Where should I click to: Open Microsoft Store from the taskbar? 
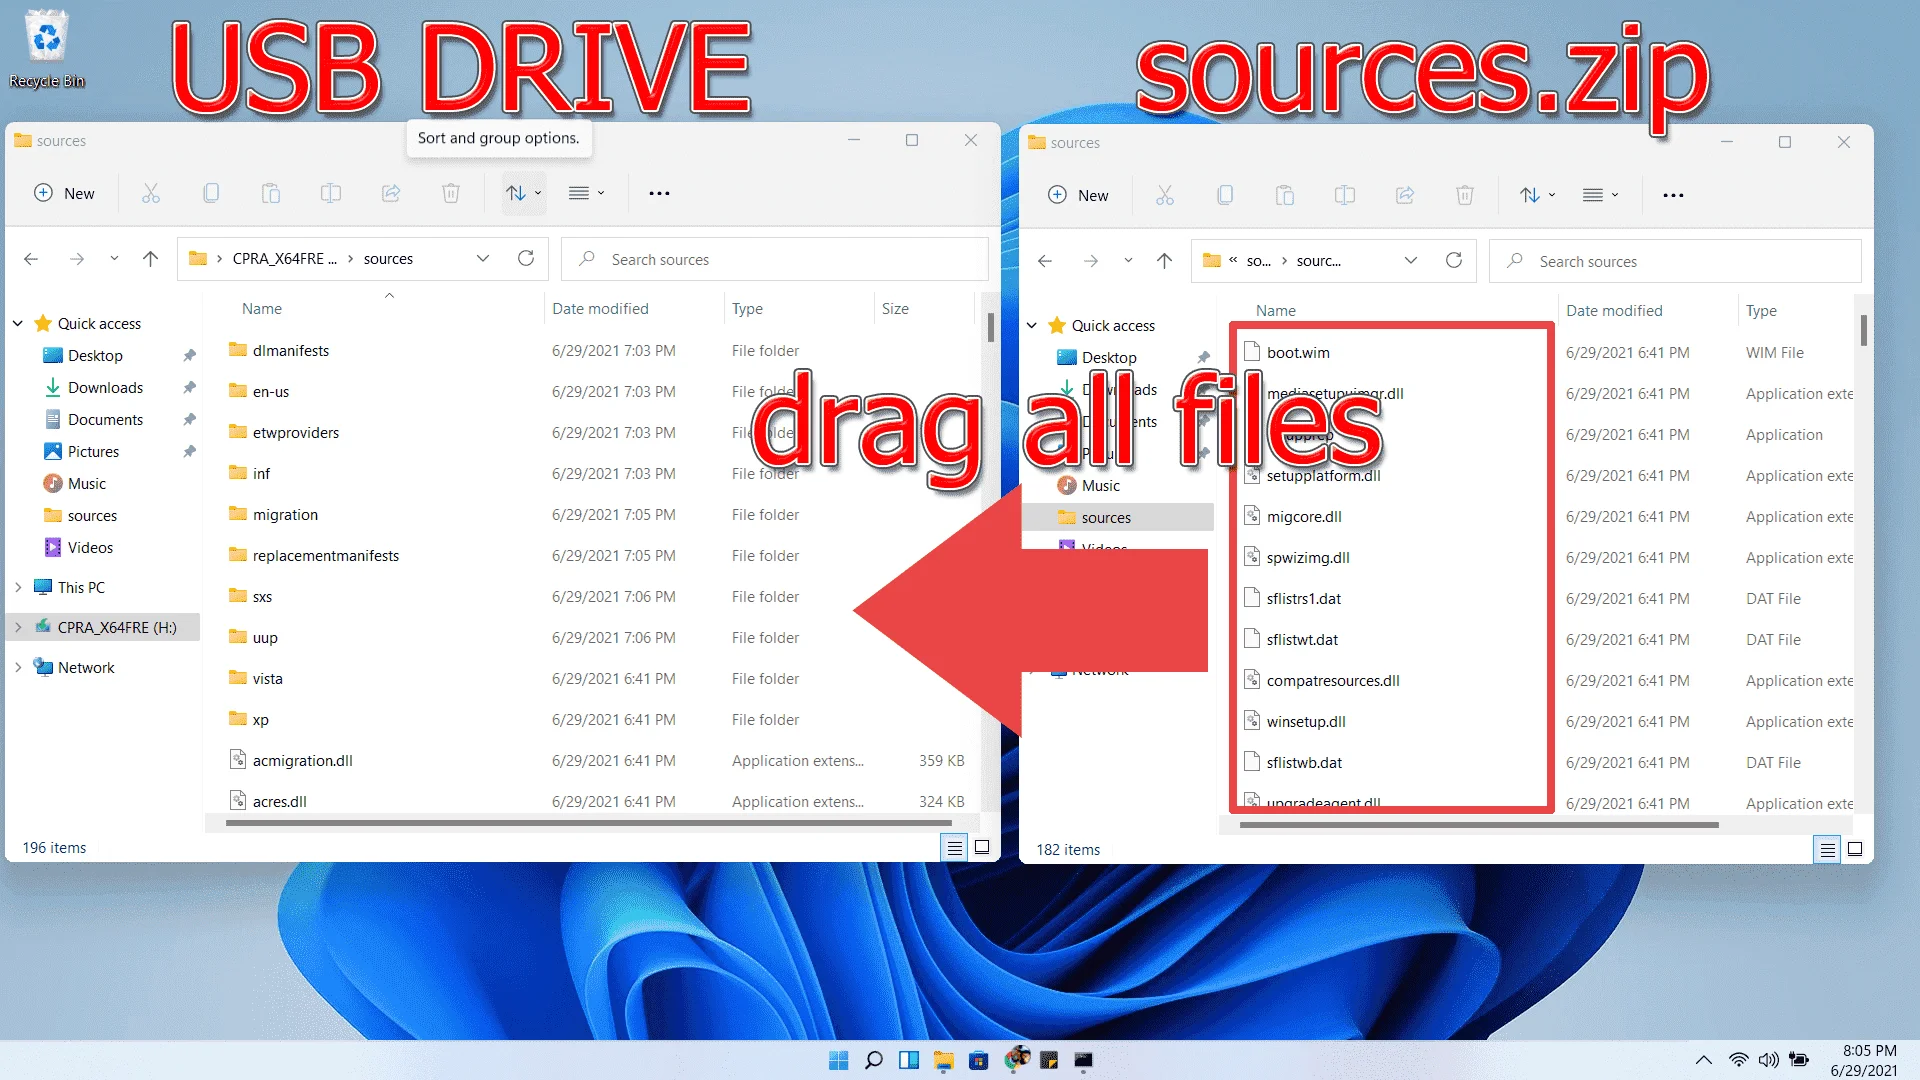pyautogui.click(x=979, y=1060)
